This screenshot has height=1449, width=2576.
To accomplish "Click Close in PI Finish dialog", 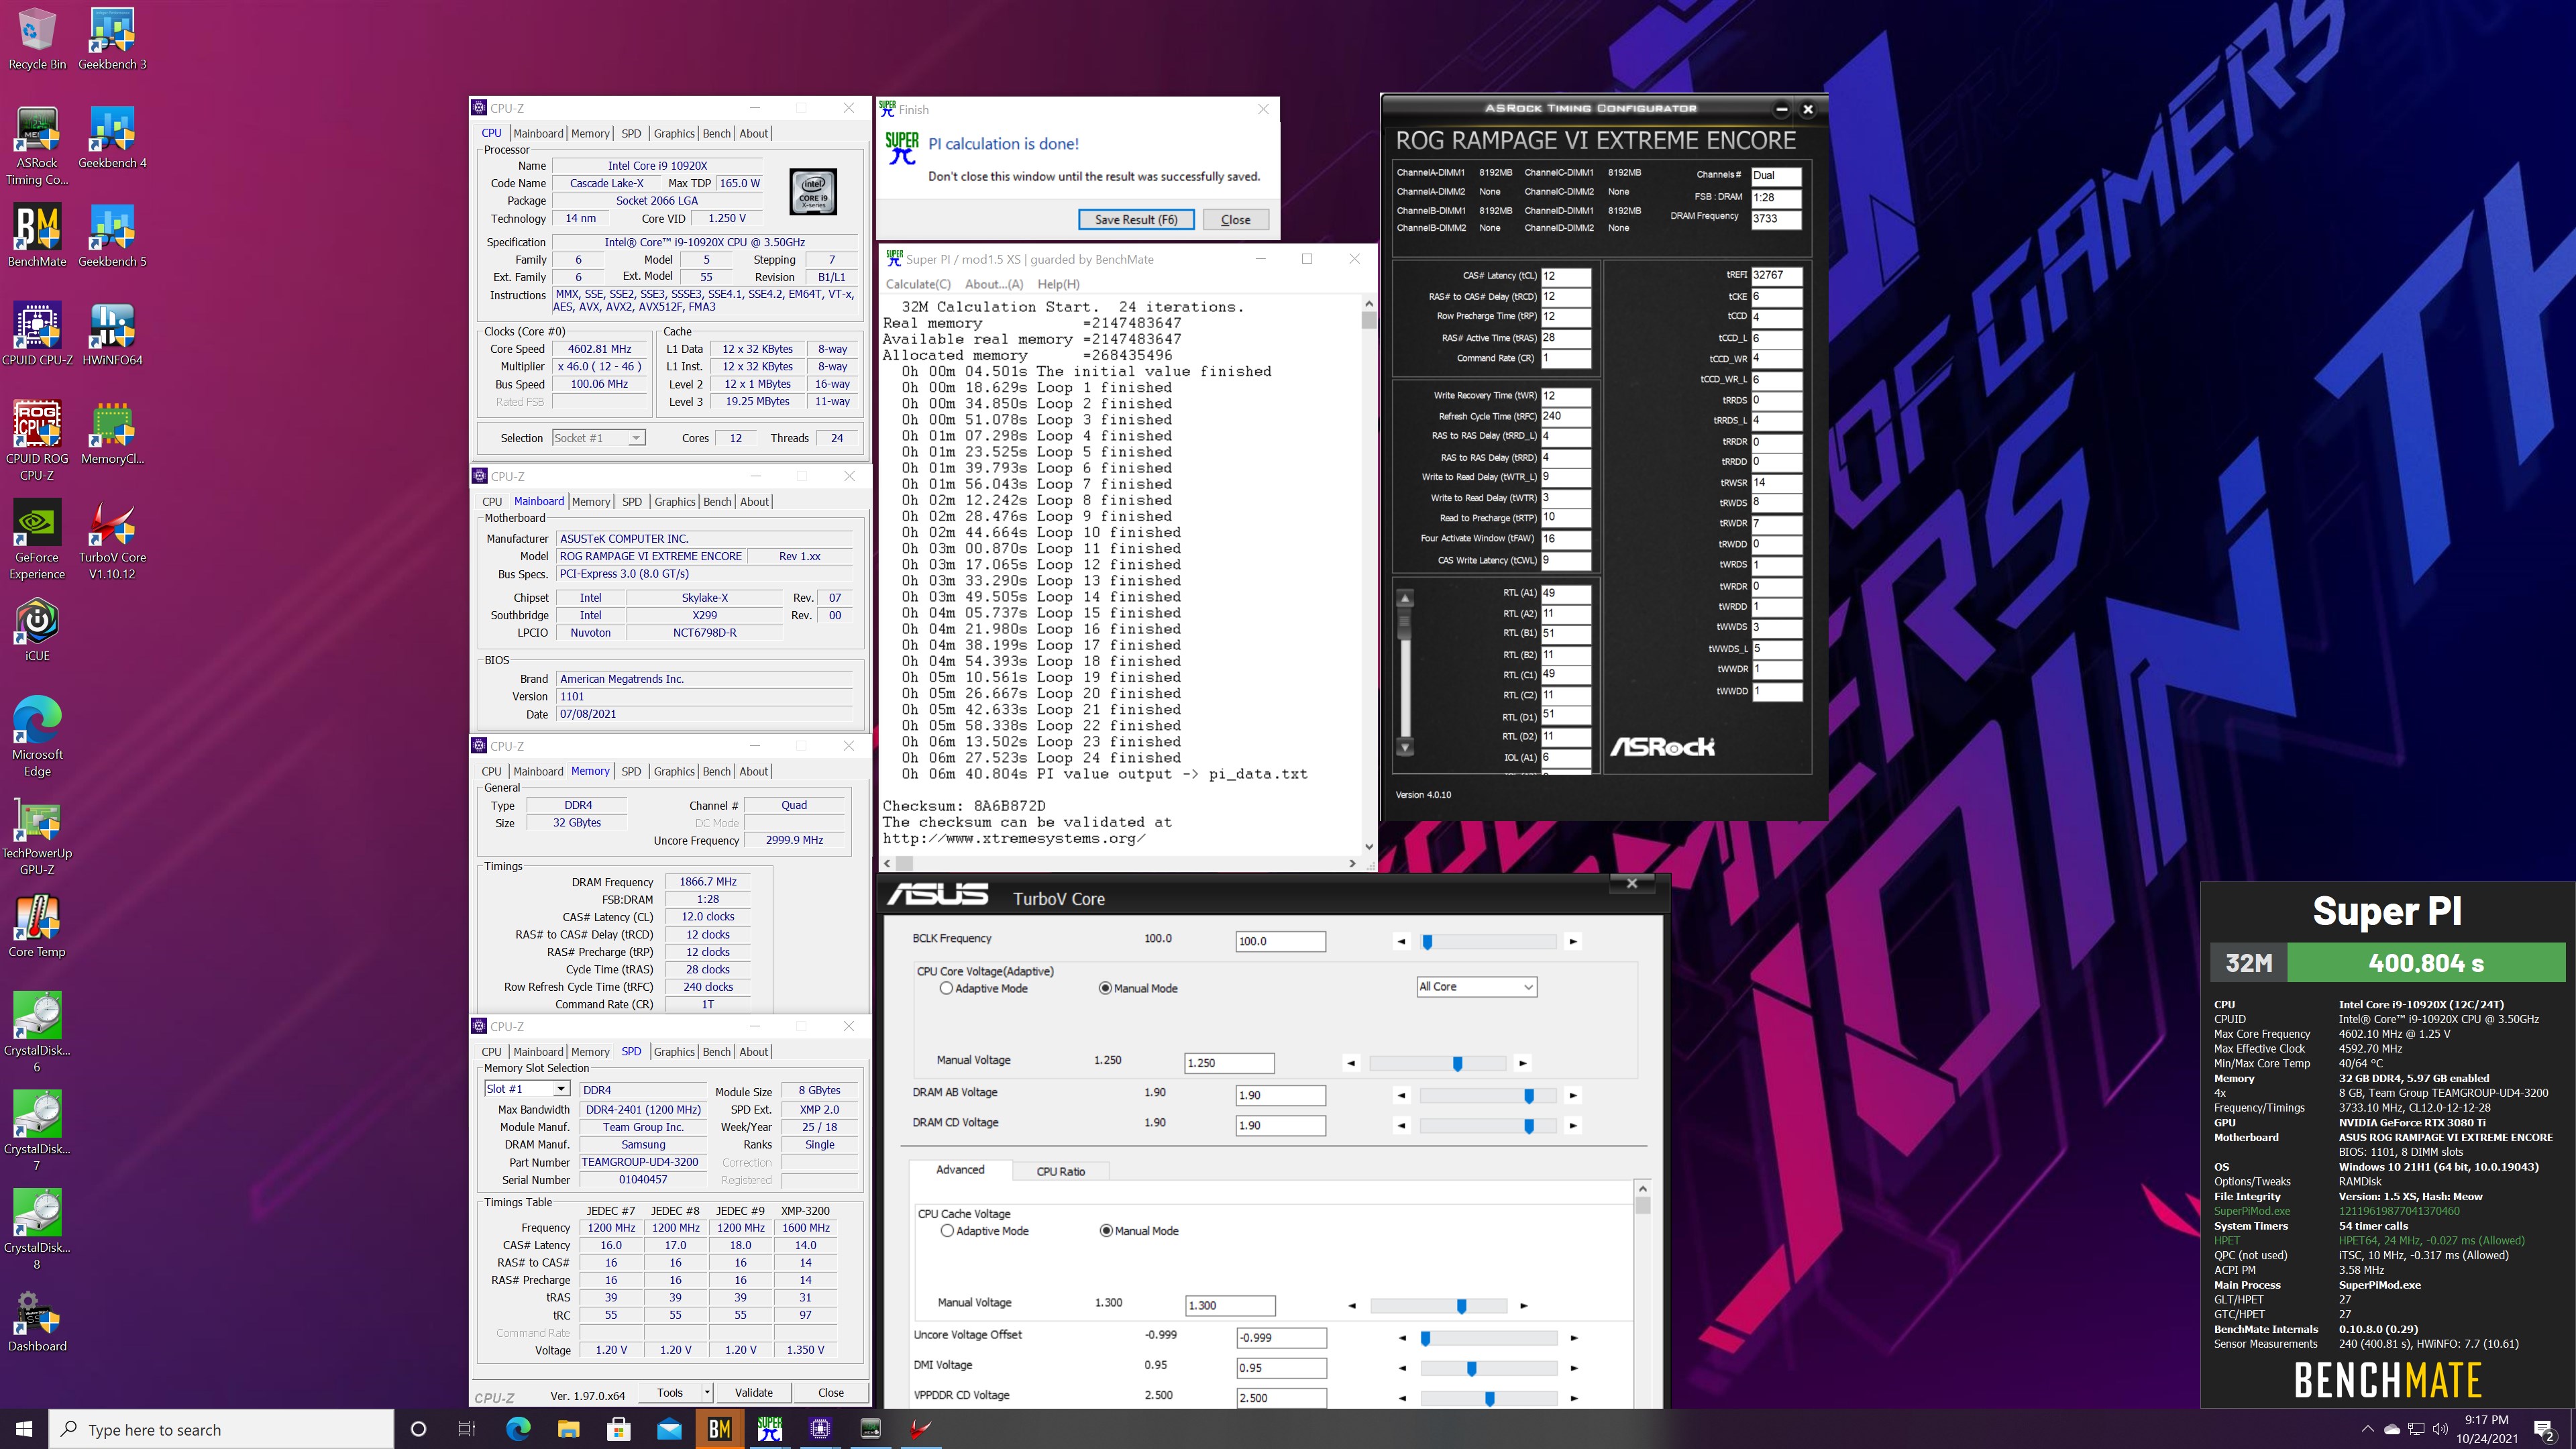I will 1235,220.
